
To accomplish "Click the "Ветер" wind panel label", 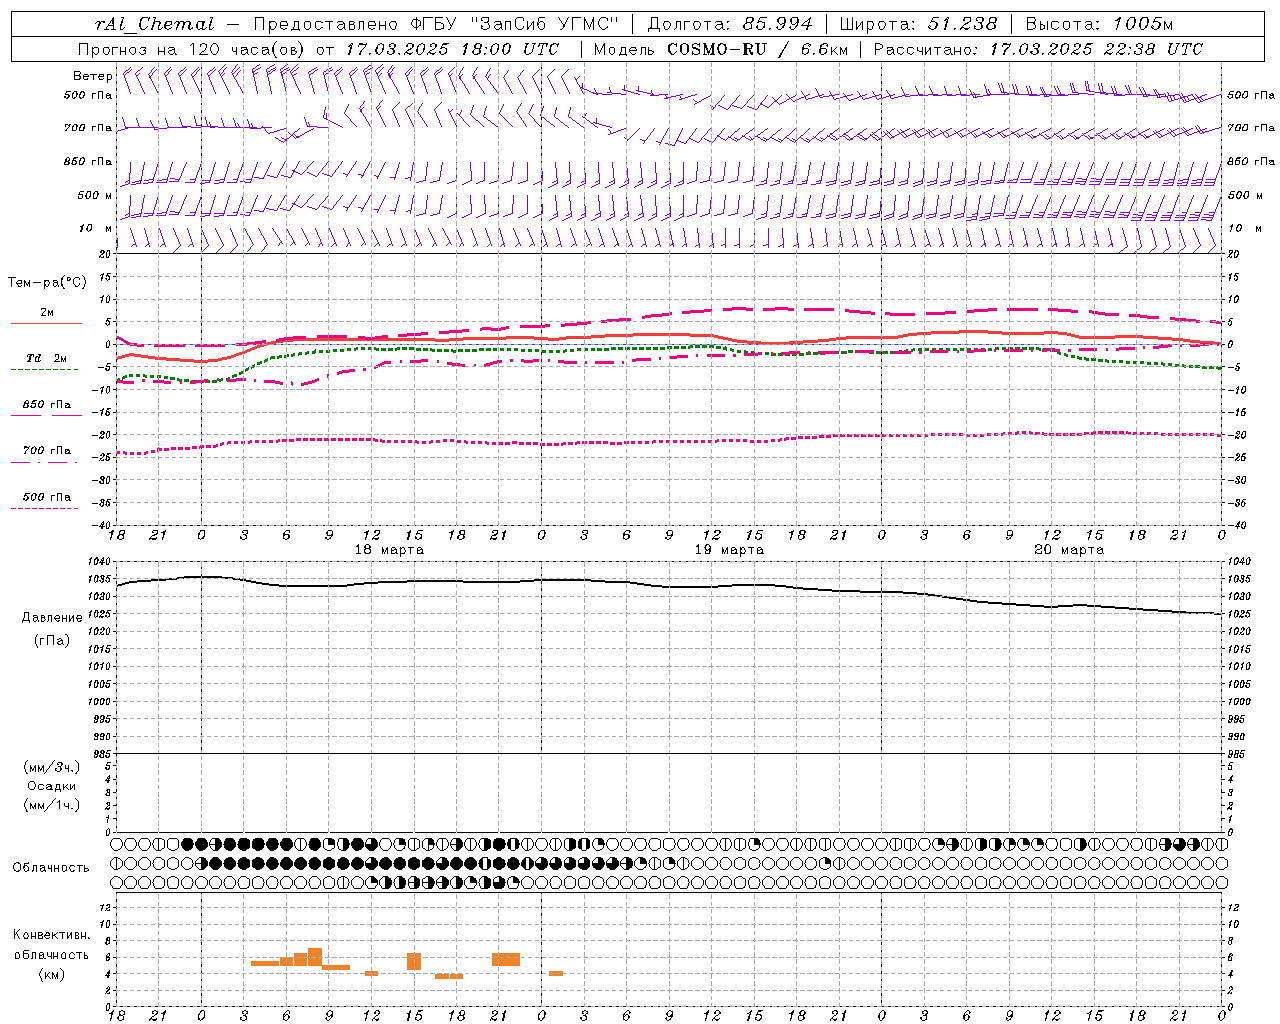I will tap(92, 76).
